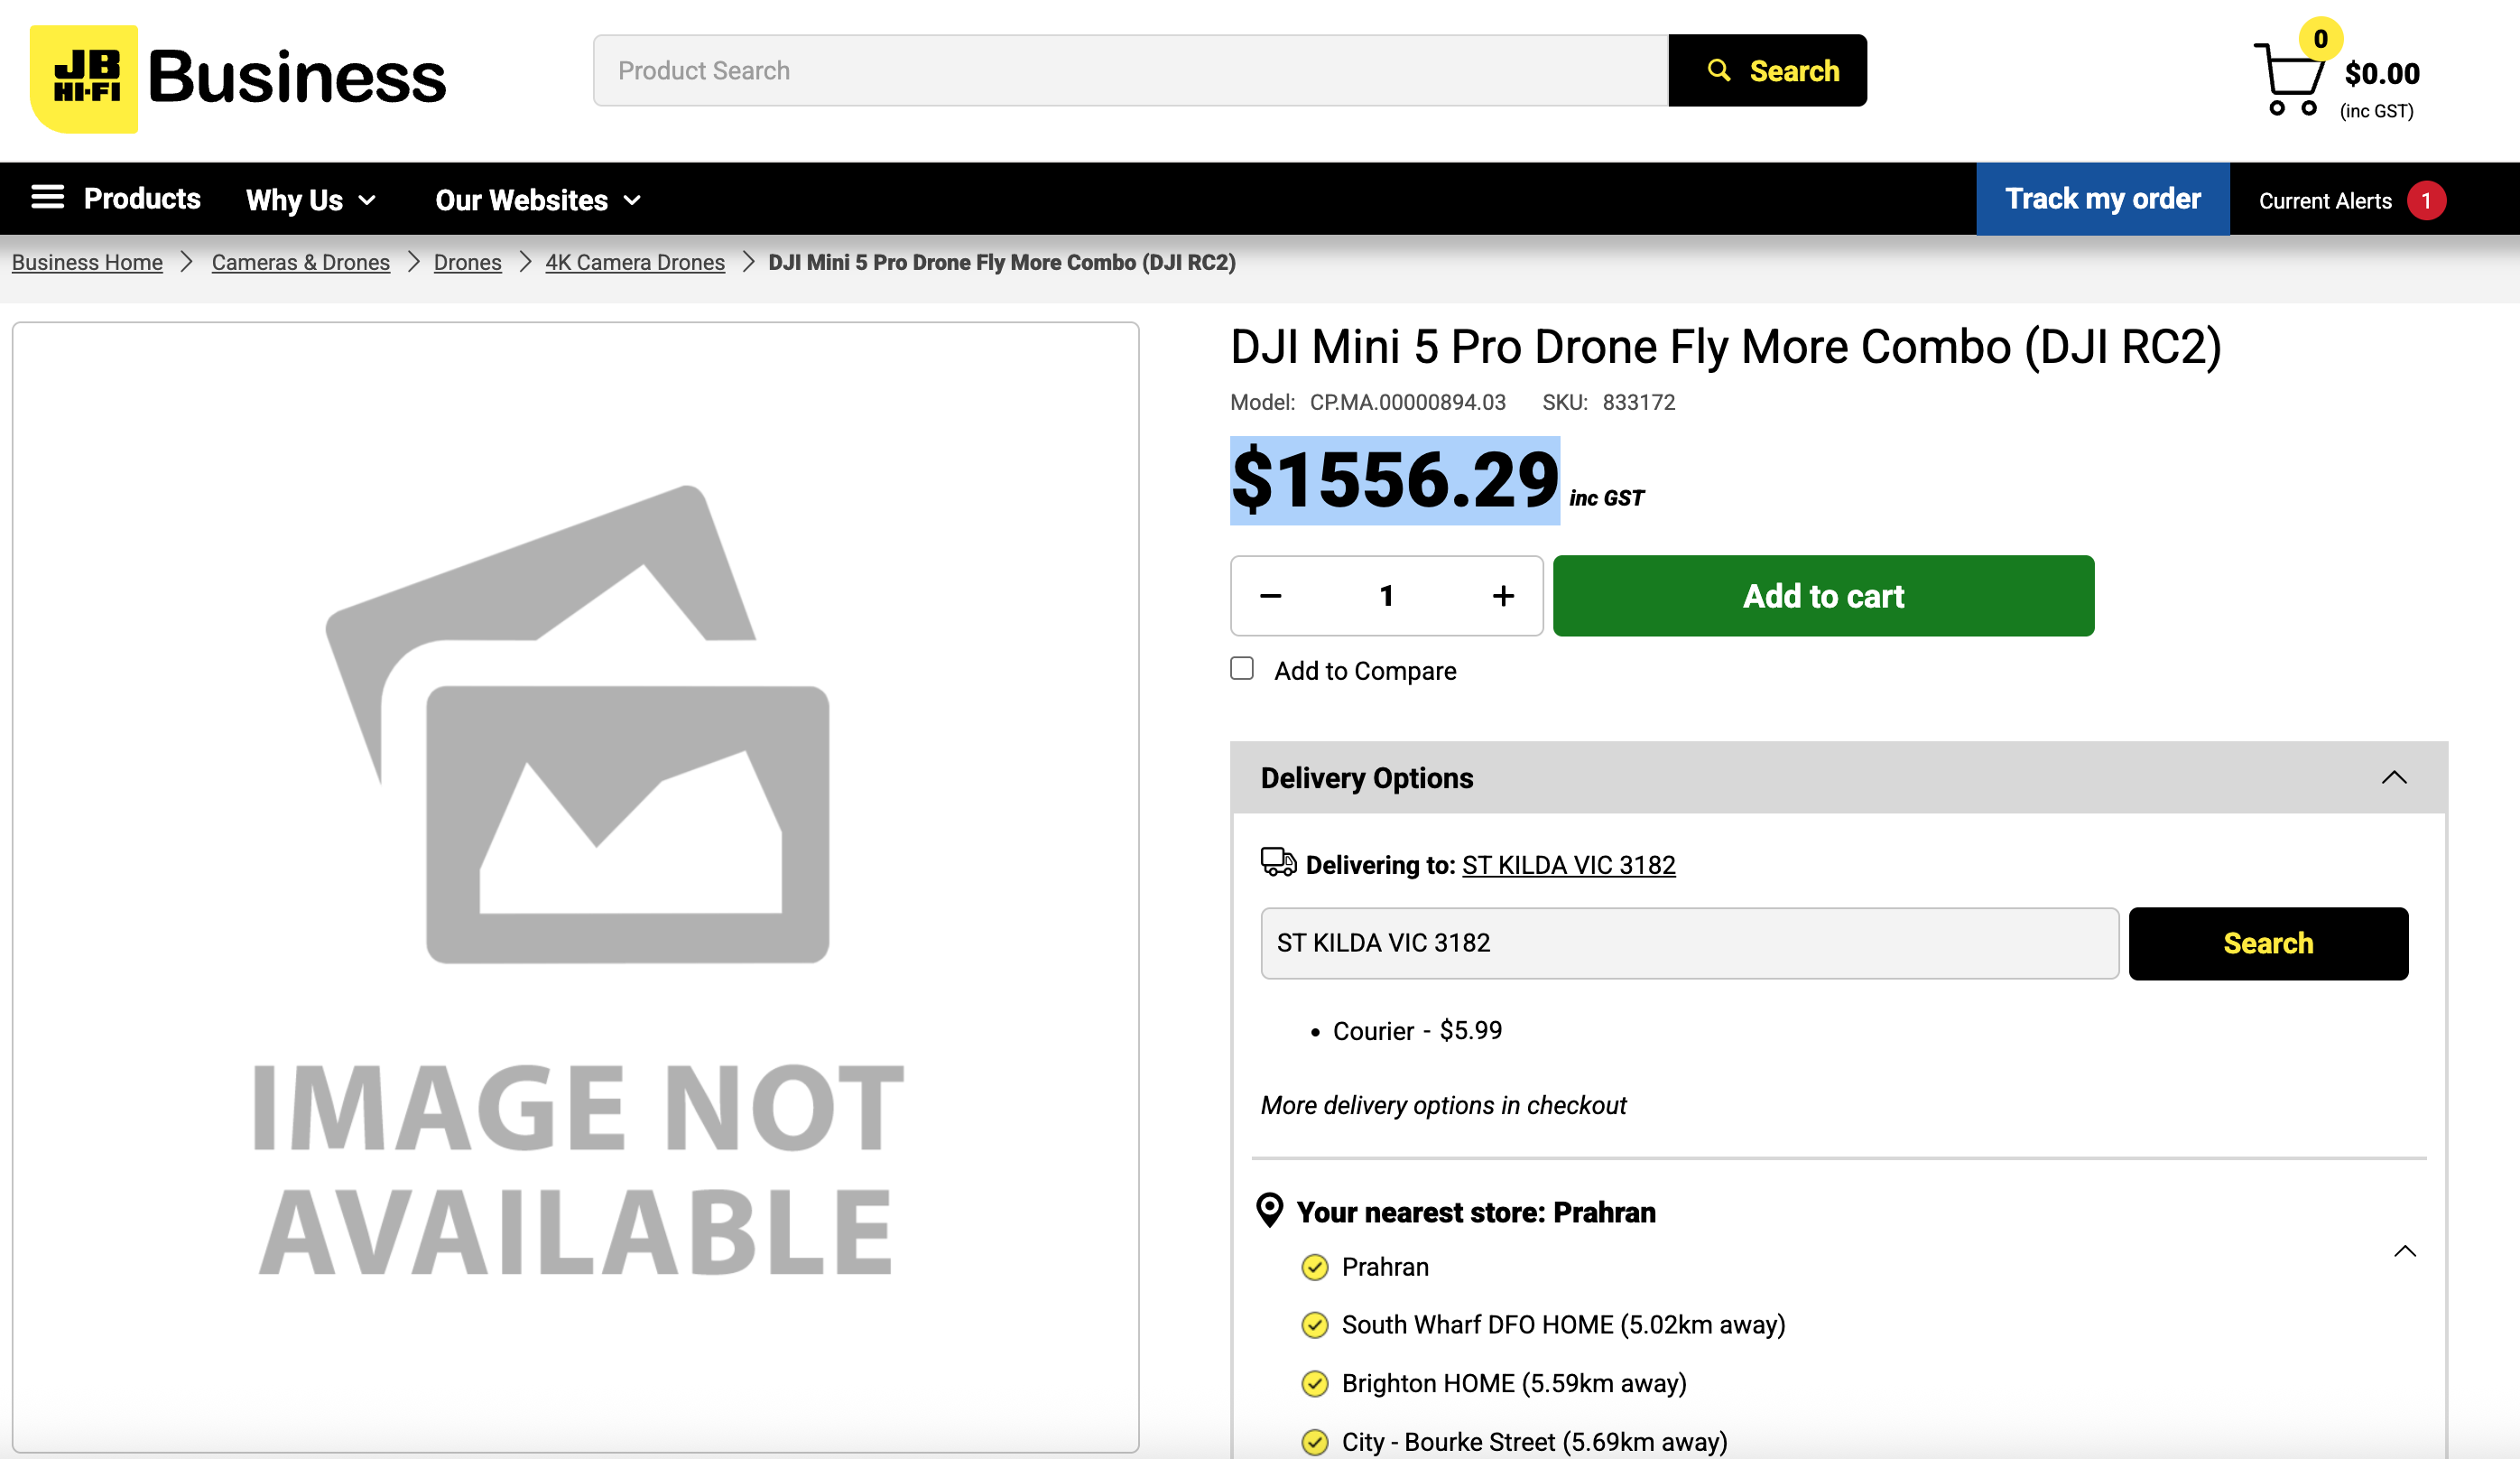Click City - Bourke Street availability check icon
This screenshot has width=2520, height=1459.
coord(1315,1442)
